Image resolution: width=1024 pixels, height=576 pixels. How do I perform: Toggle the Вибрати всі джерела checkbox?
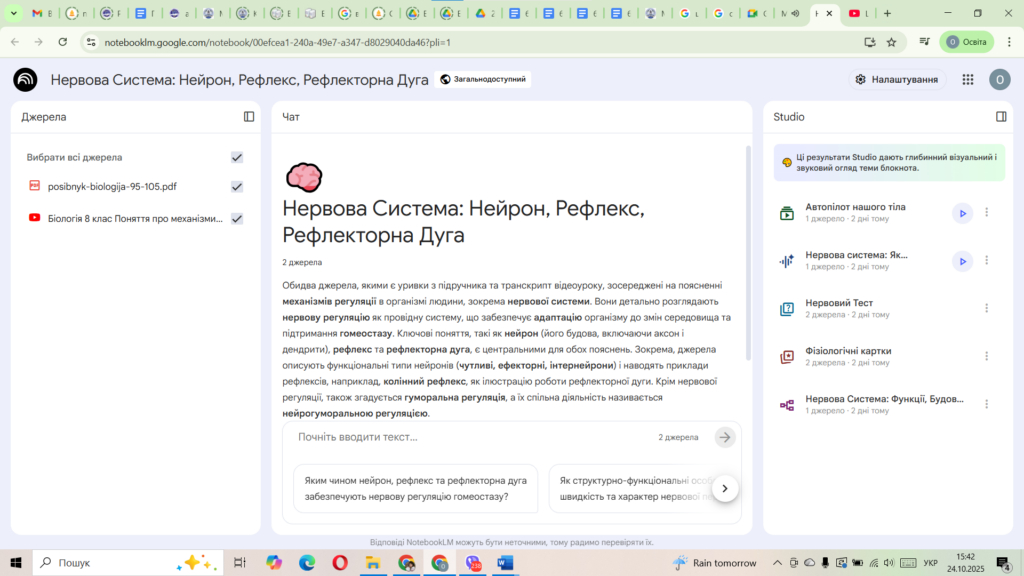click(237, 157)
